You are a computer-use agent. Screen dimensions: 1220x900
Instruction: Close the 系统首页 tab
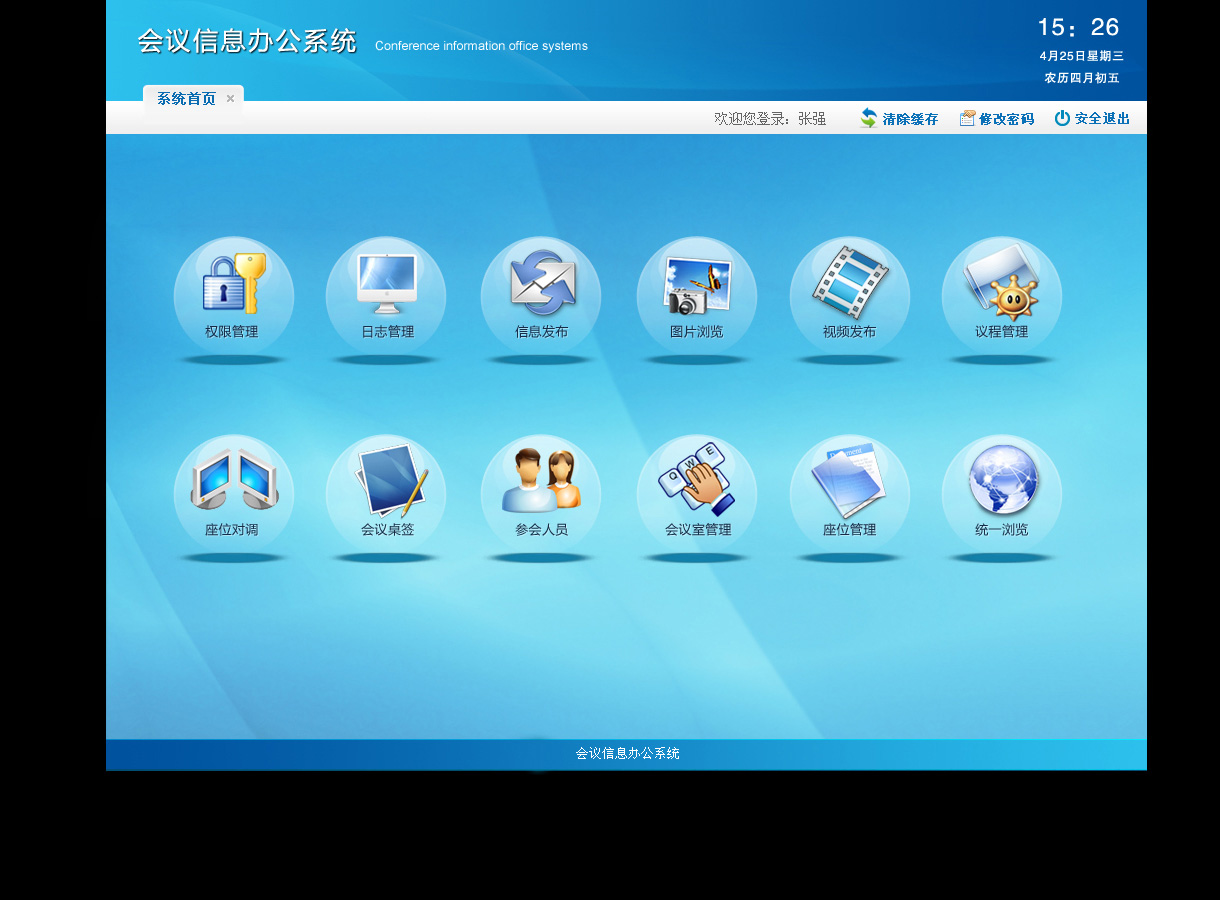click(230, 98)
